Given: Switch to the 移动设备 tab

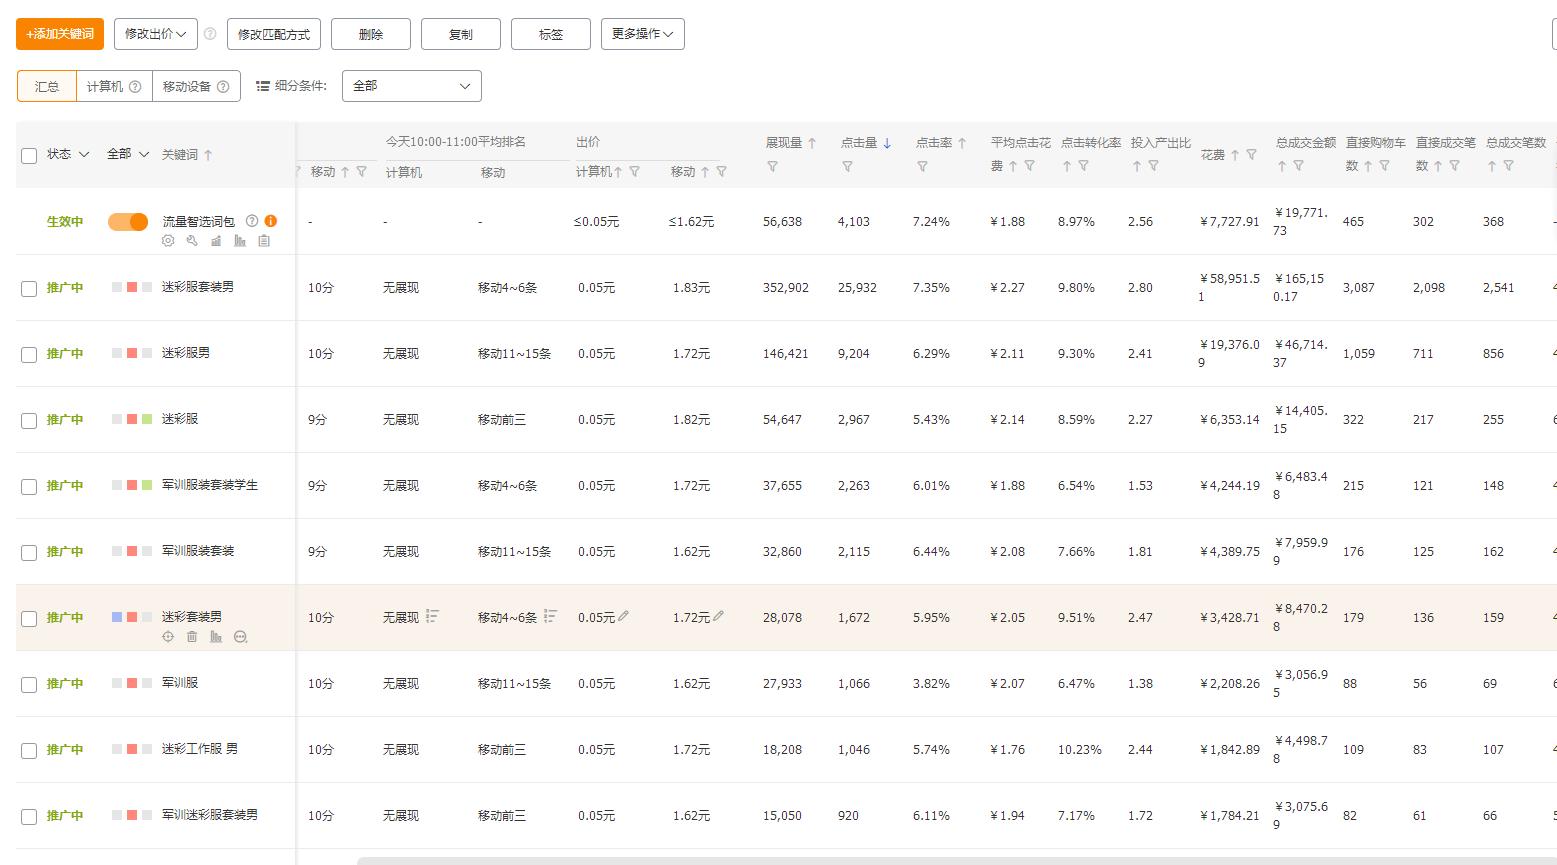Looking at the screenshot, I should pyautogui.click(x=188, y=86).
